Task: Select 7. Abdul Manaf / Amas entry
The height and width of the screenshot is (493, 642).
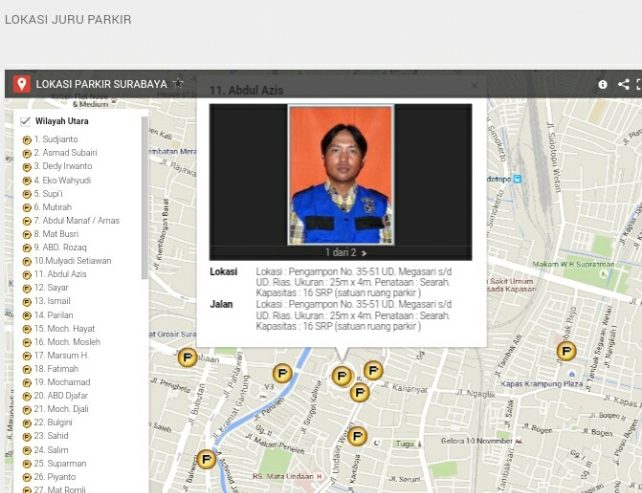Action: [x=77, y=221]
